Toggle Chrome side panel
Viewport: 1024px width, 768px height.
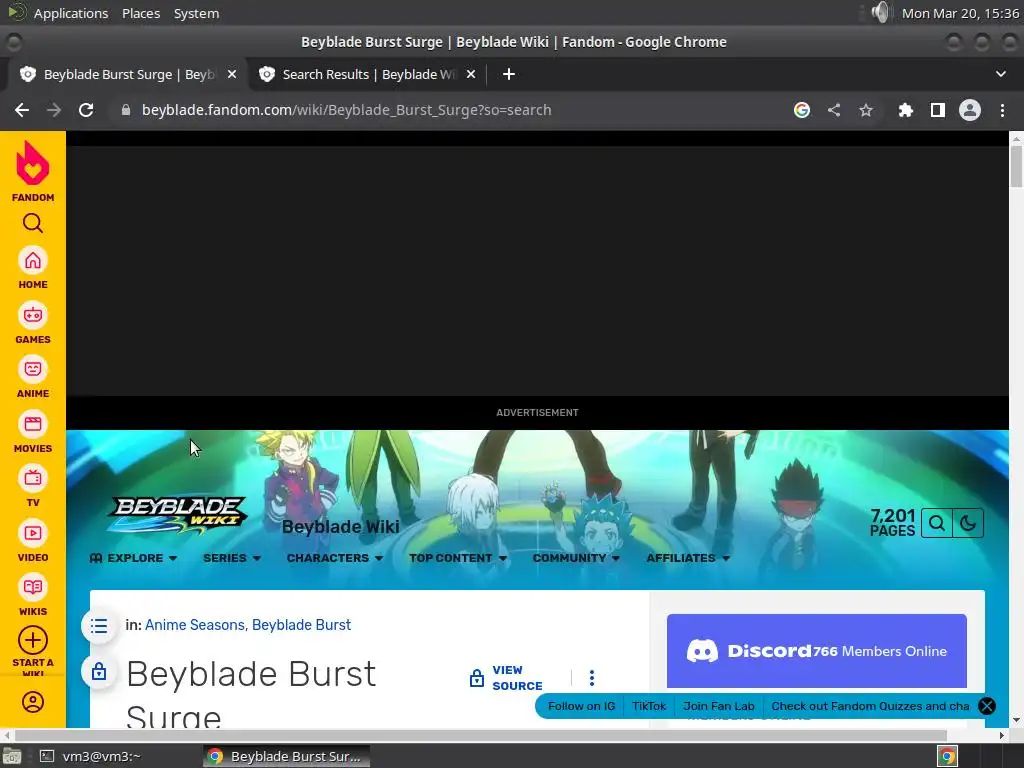pyautogui.click(x=938, y=110)
